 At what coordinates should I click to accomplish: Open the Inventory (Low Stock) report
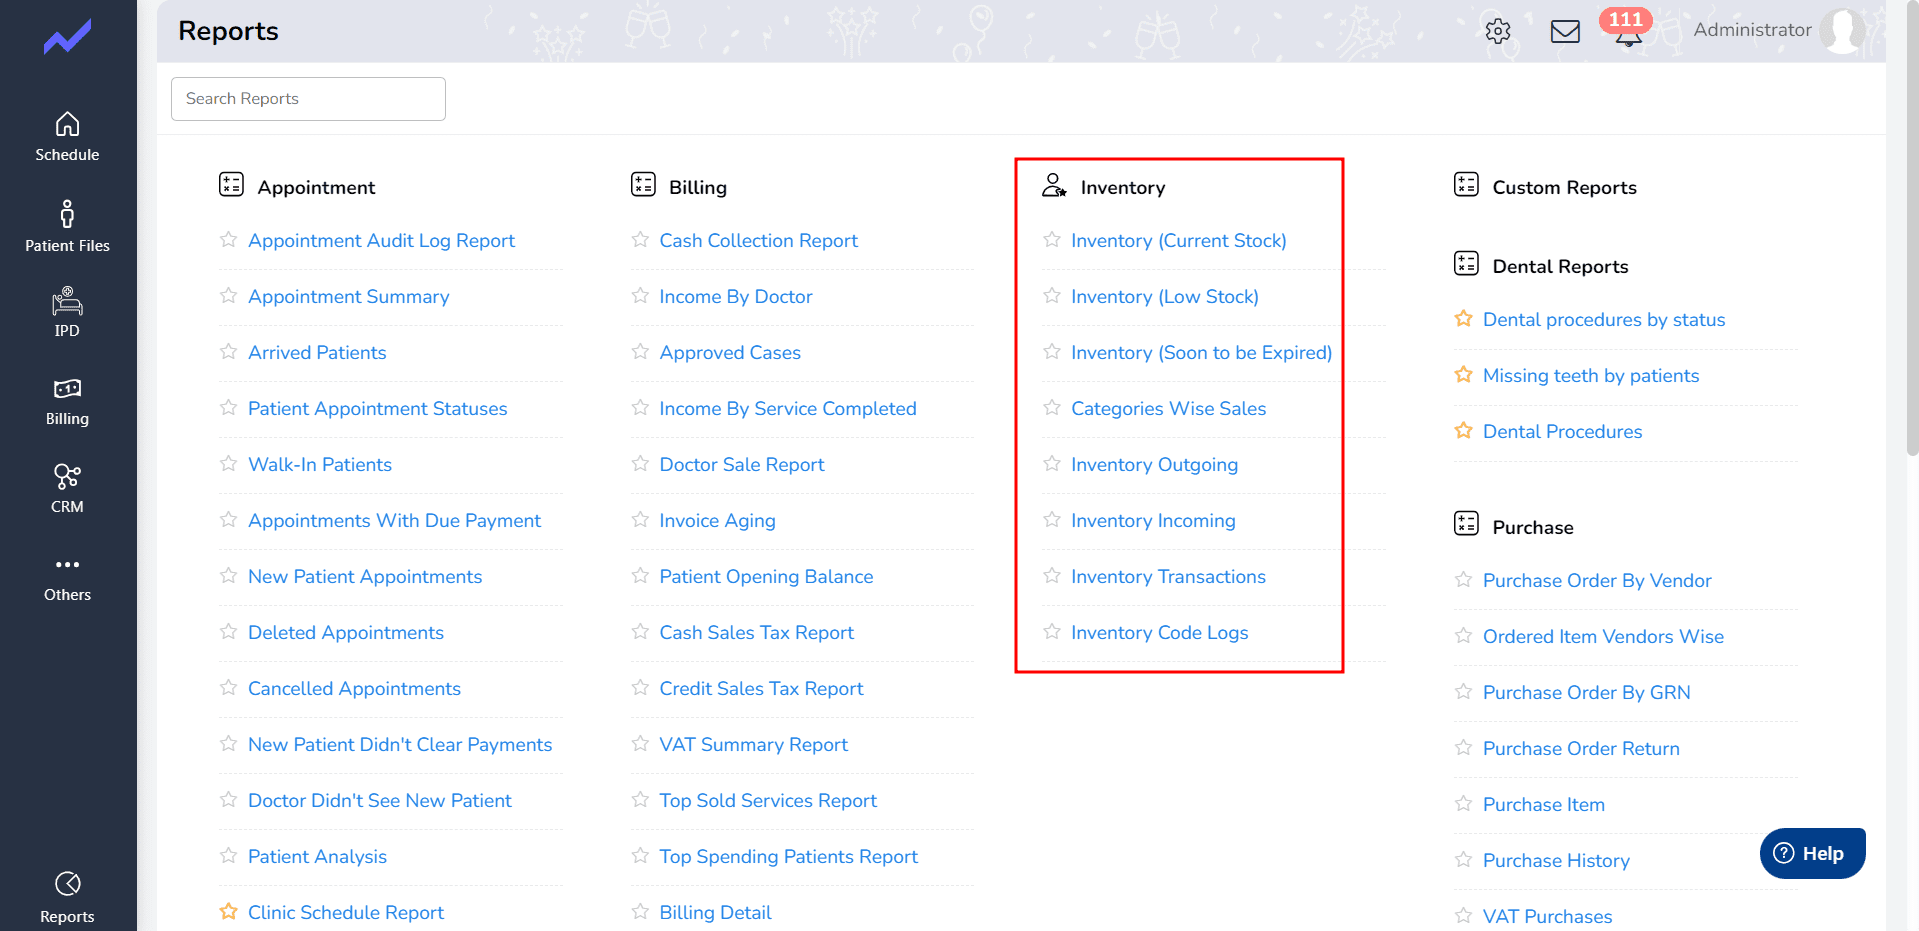(x=1164, y=297)
